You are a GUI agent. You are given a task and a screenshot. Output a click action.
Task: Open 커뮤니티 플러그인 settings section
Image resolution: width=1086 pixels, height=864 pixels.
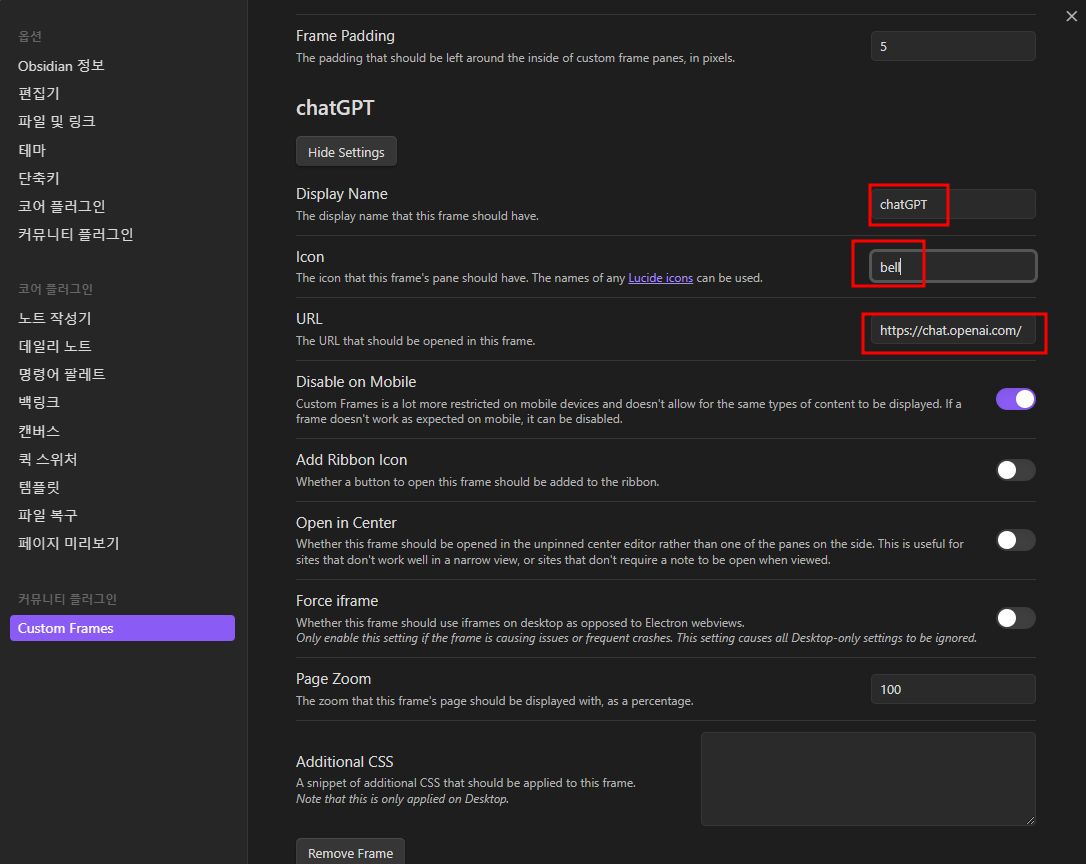(75, 235)
